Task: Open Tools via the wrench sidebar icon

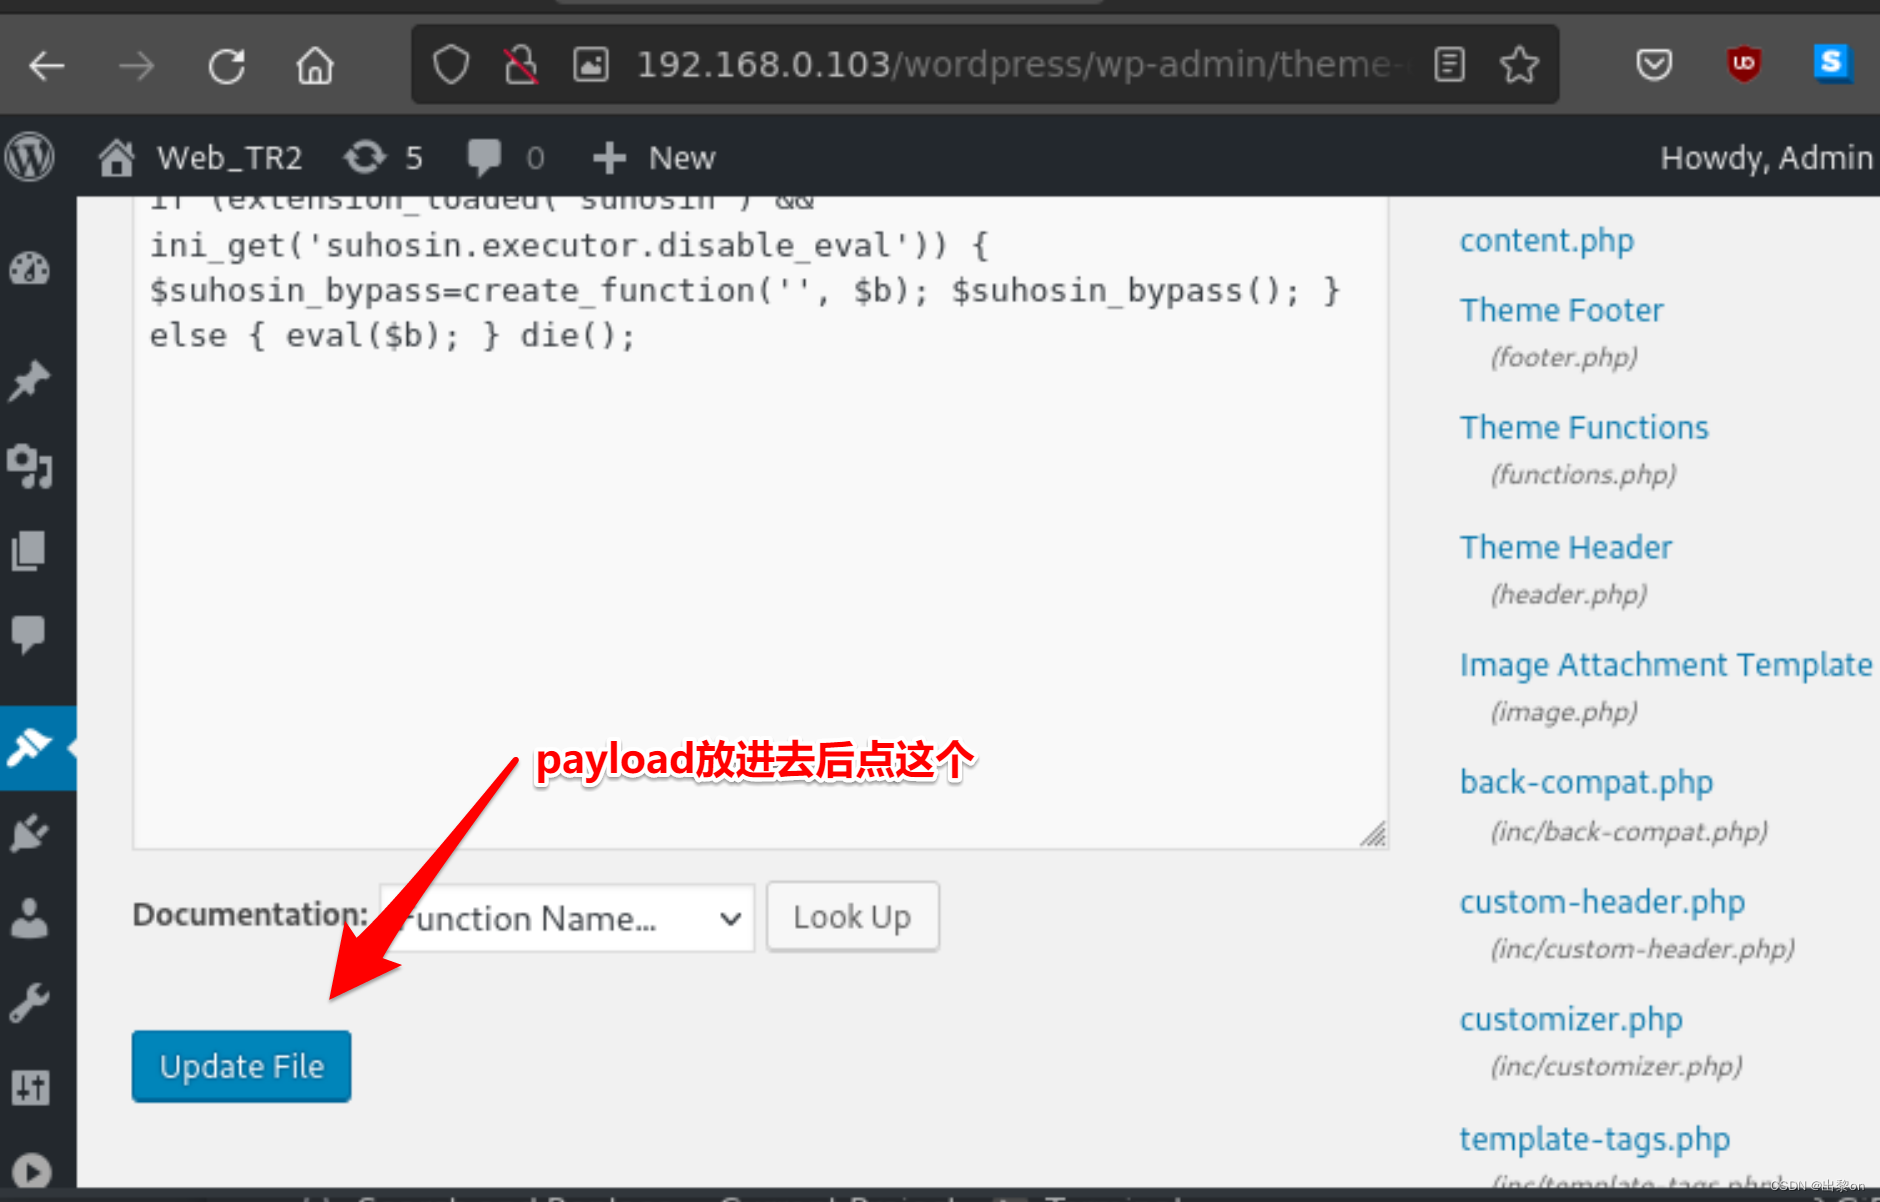Action: point(29,1002)
